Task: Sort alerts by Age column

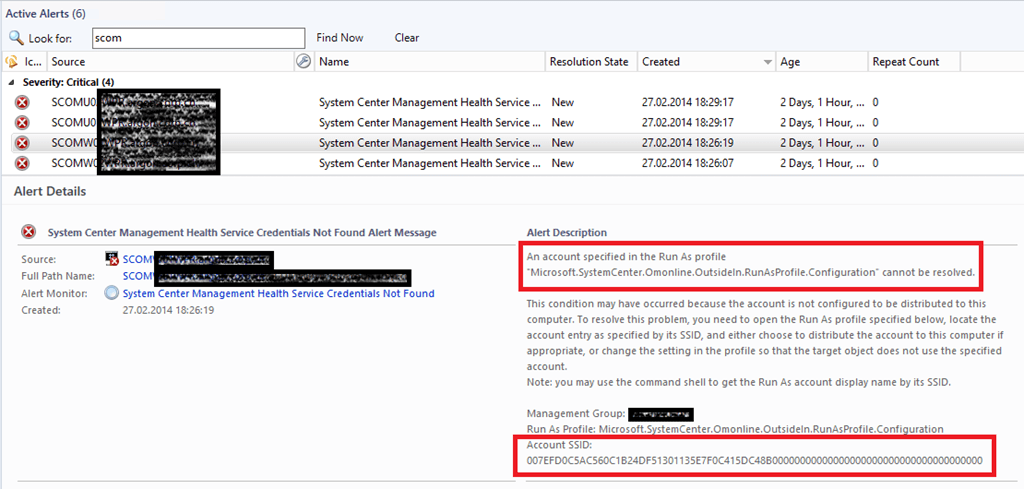Action: 822,62
